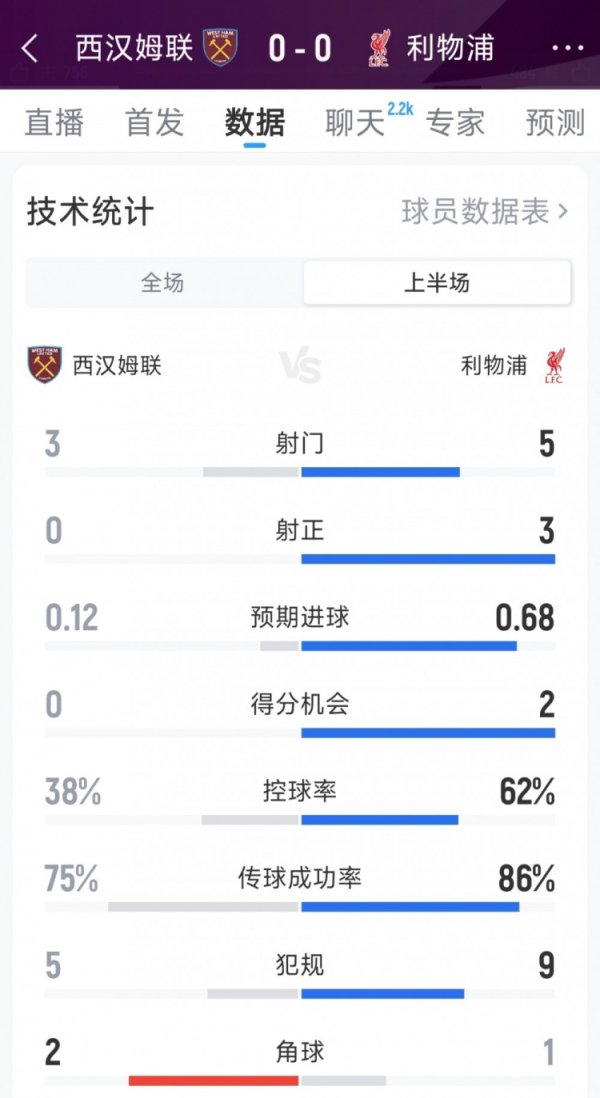Image resolution: width=600 pixels, height=1098 pixels.
Task: Switch to the 专家 experts tab
Action: coord(457,122)
